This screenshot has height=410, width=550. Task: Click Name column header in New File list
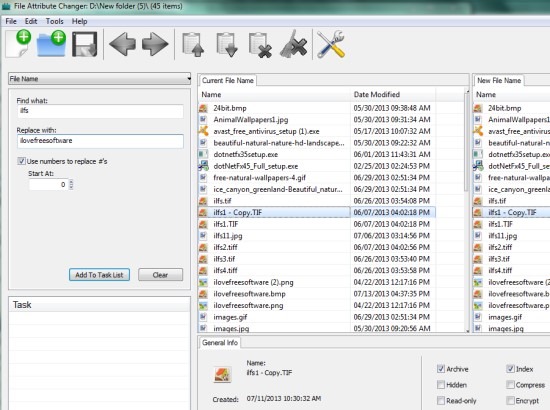(512, 95)
